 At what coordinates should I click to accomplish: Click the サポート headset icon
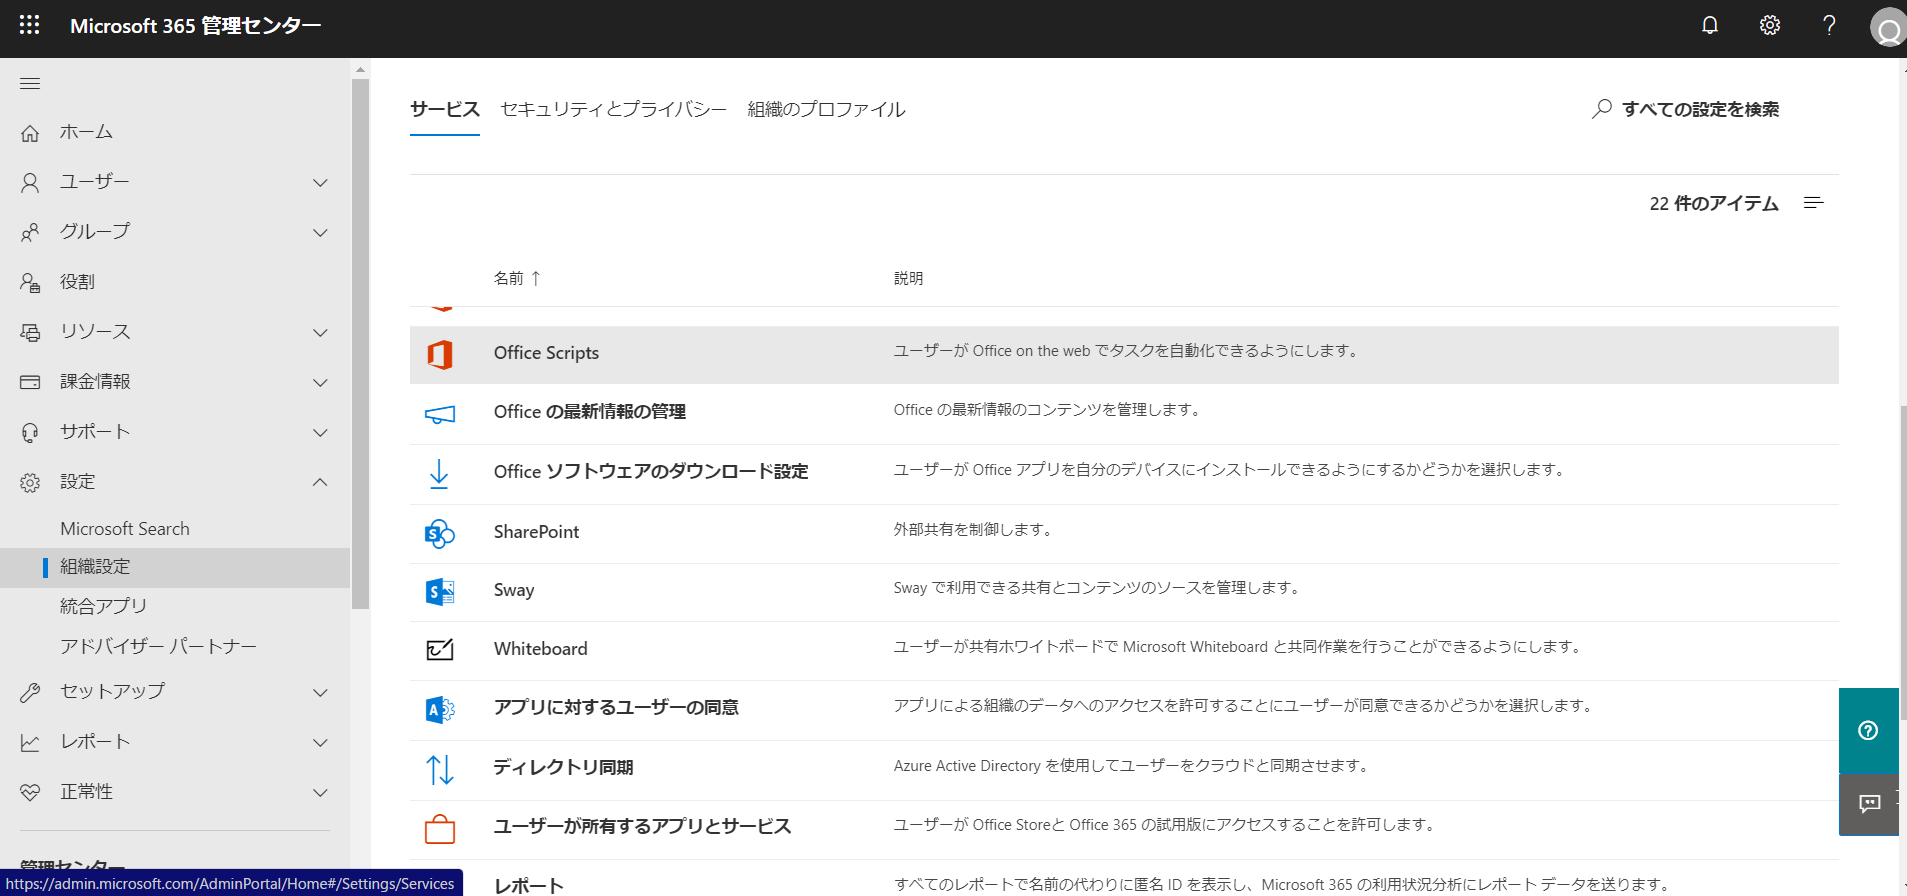click(30, 432)
